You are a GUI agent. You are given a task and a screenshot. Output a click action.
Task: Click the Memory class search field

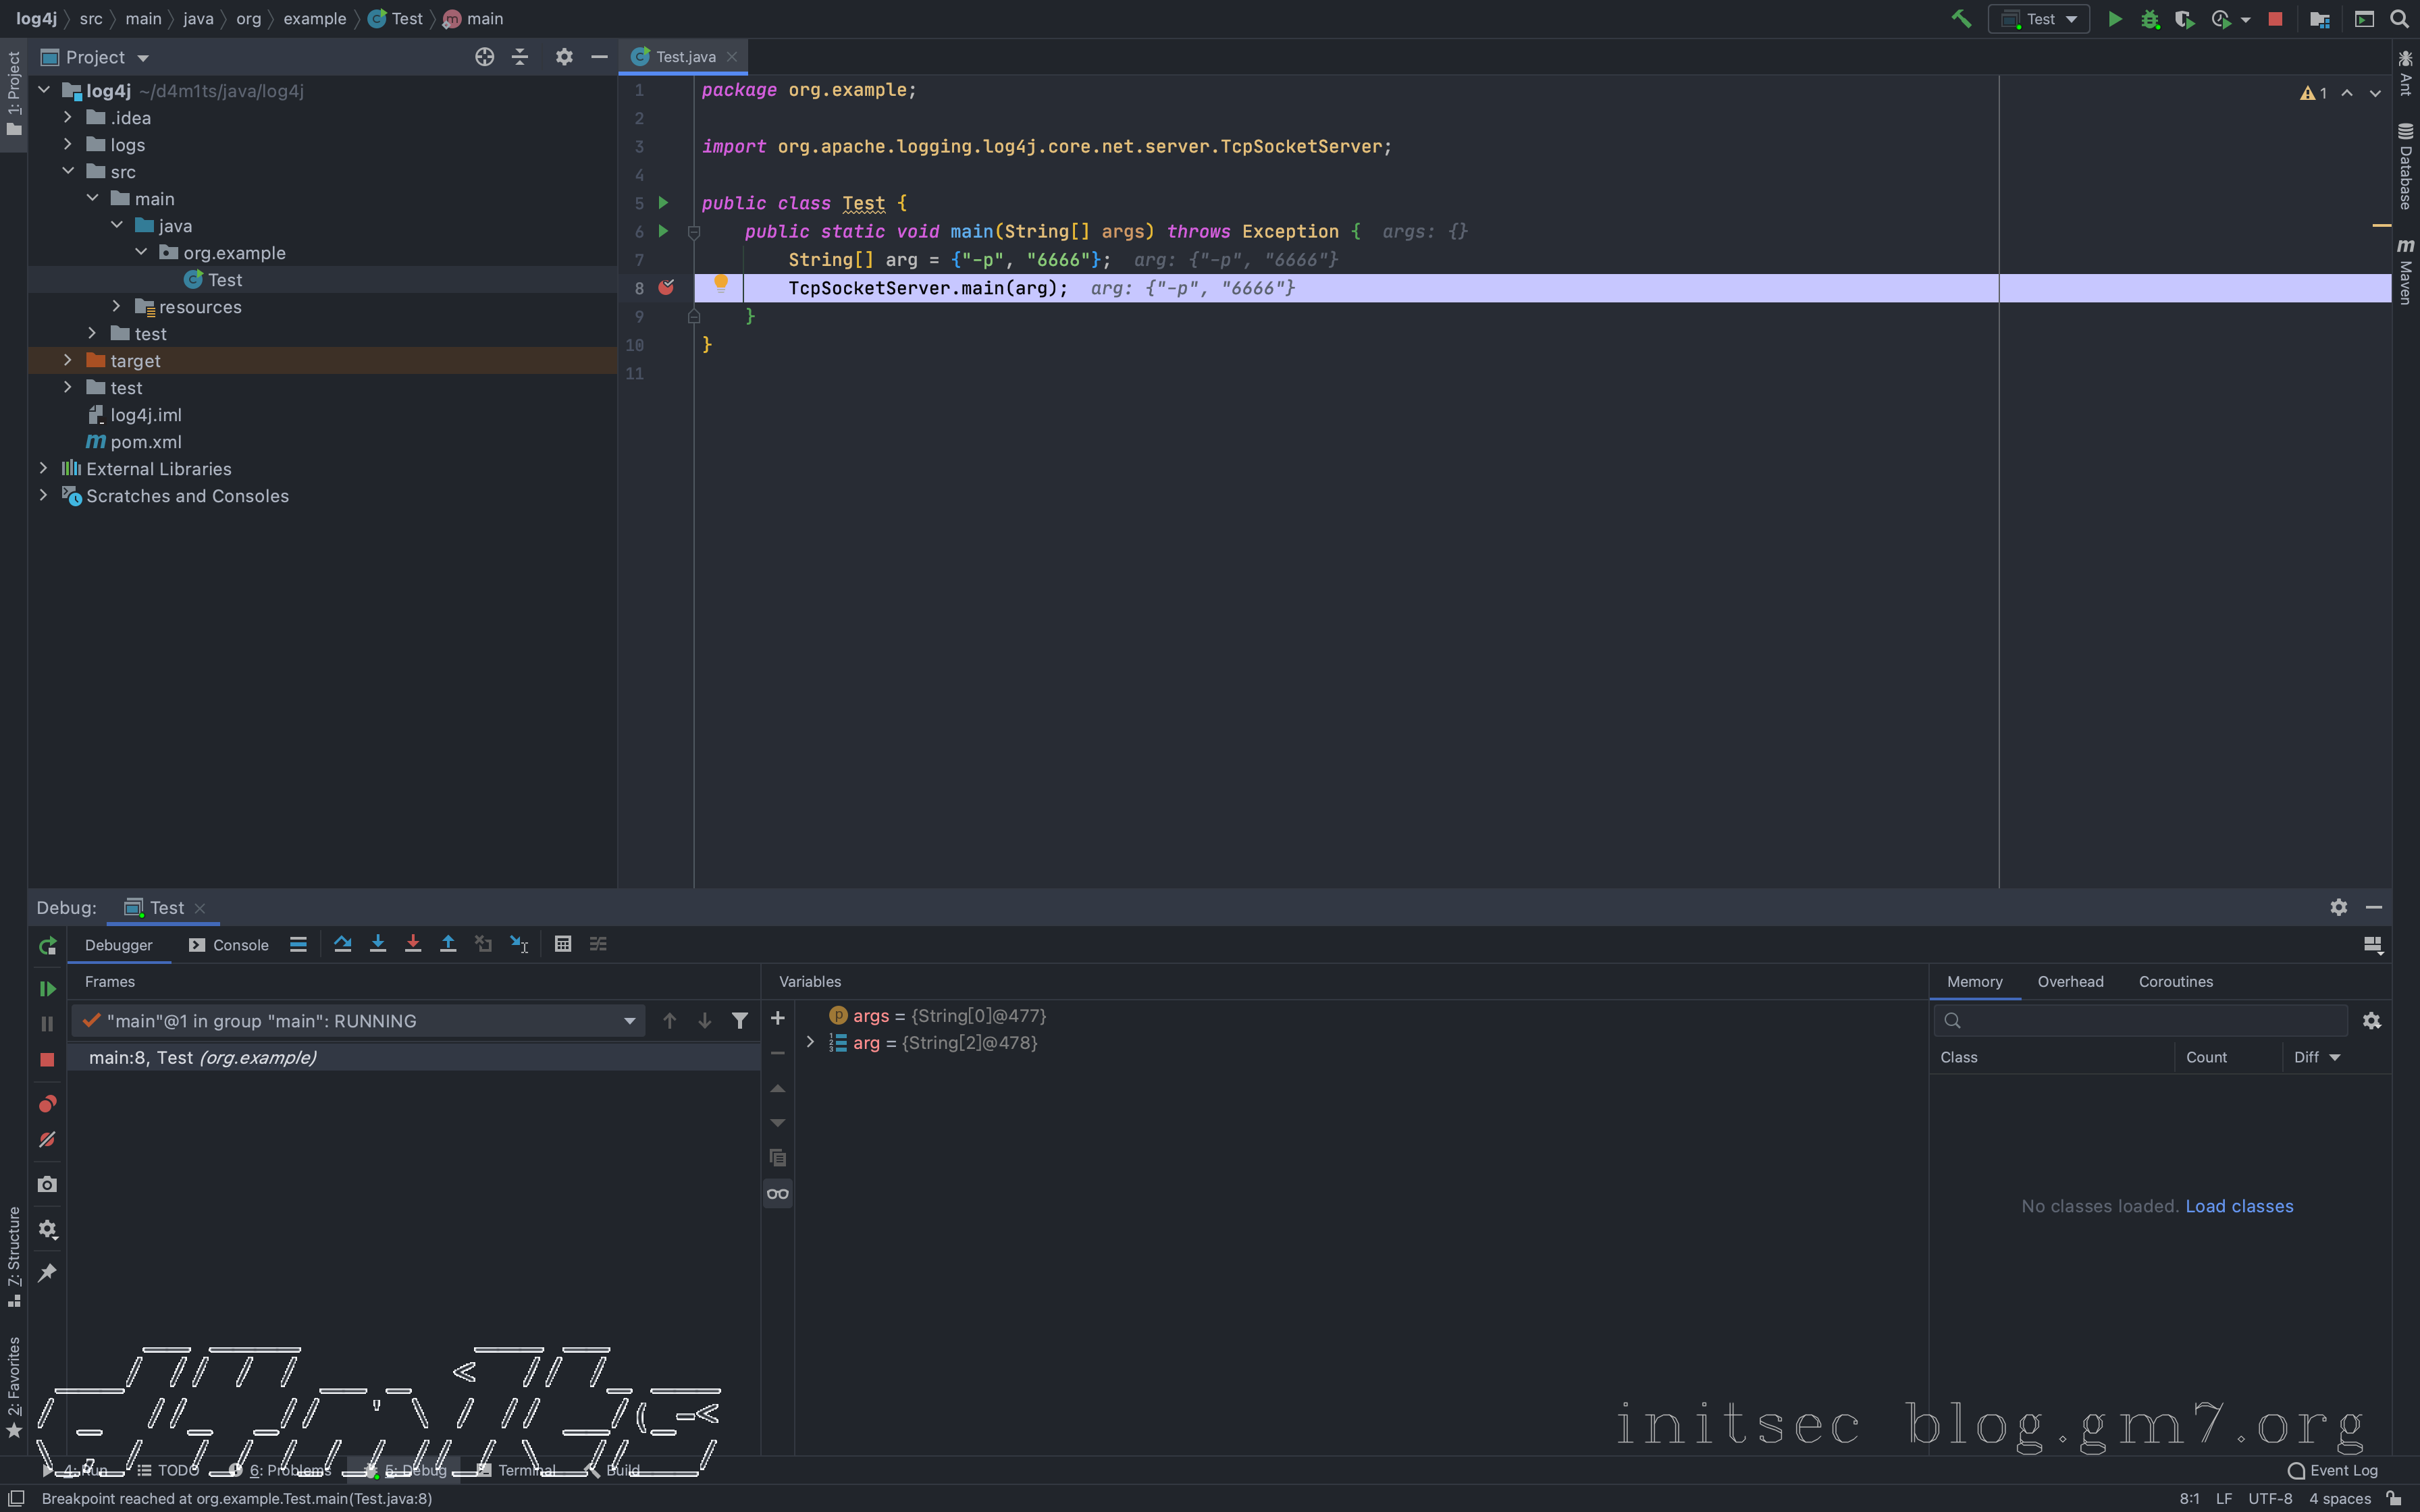coord(2150,1020)
